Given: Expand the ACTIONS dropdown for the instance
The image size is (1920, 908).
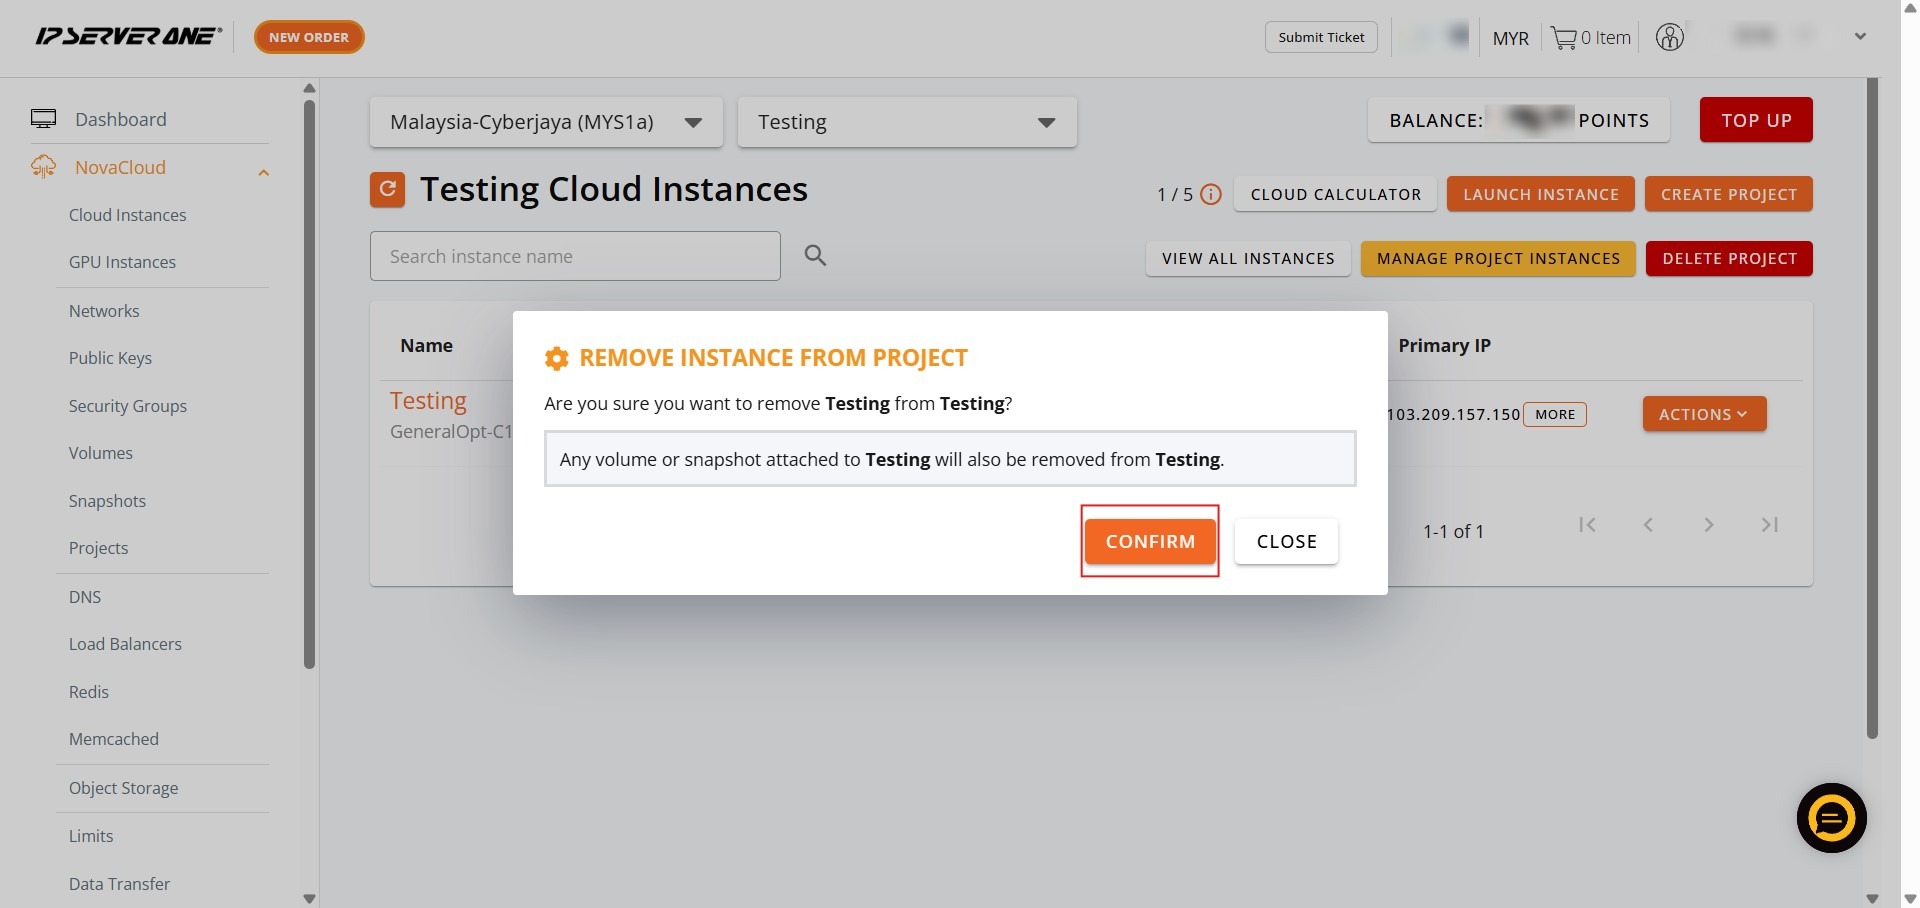Looking at the screenshot, I should coord(1704,414).
